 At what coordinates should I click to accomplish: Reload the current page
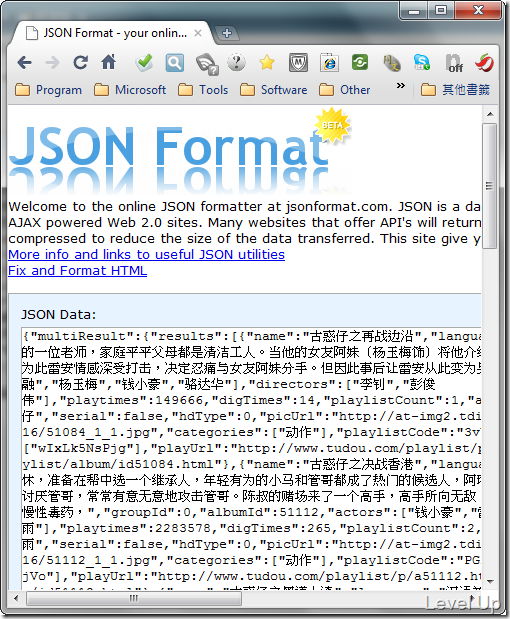point(81,62)
